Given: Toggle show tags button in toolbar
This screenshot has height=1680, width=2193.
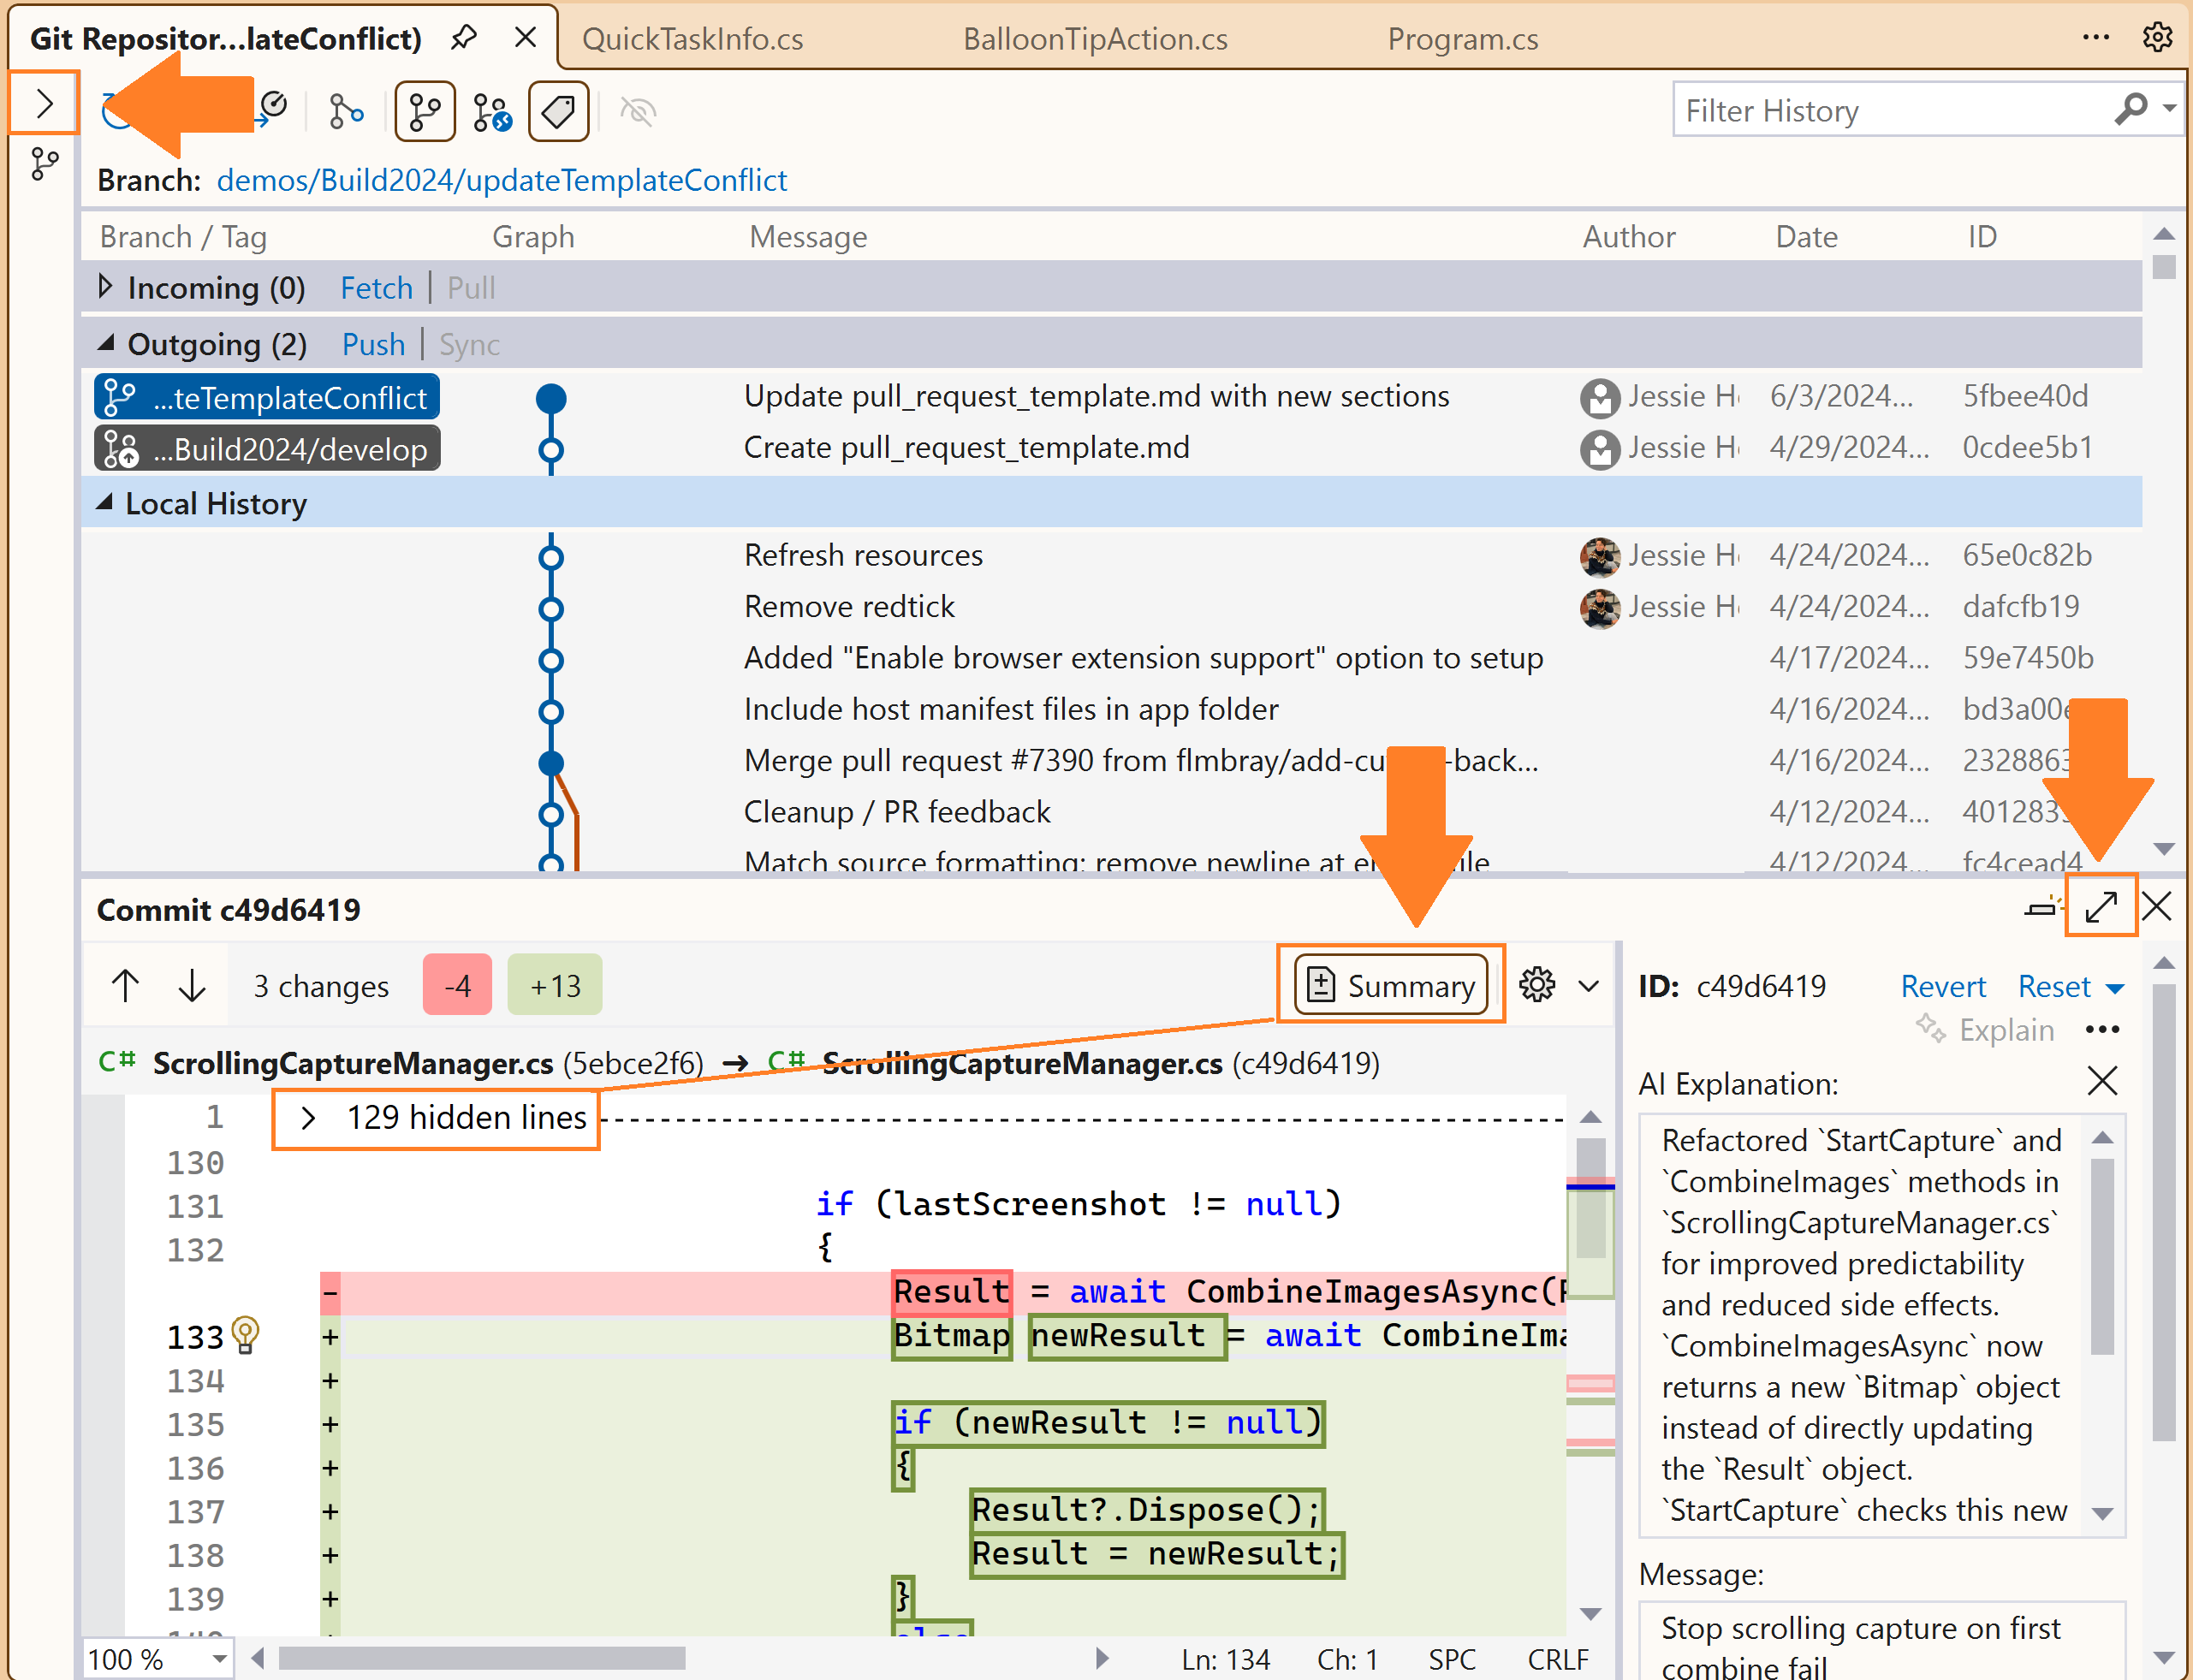Looking at the screenshot, I should (x=558, y=111).
